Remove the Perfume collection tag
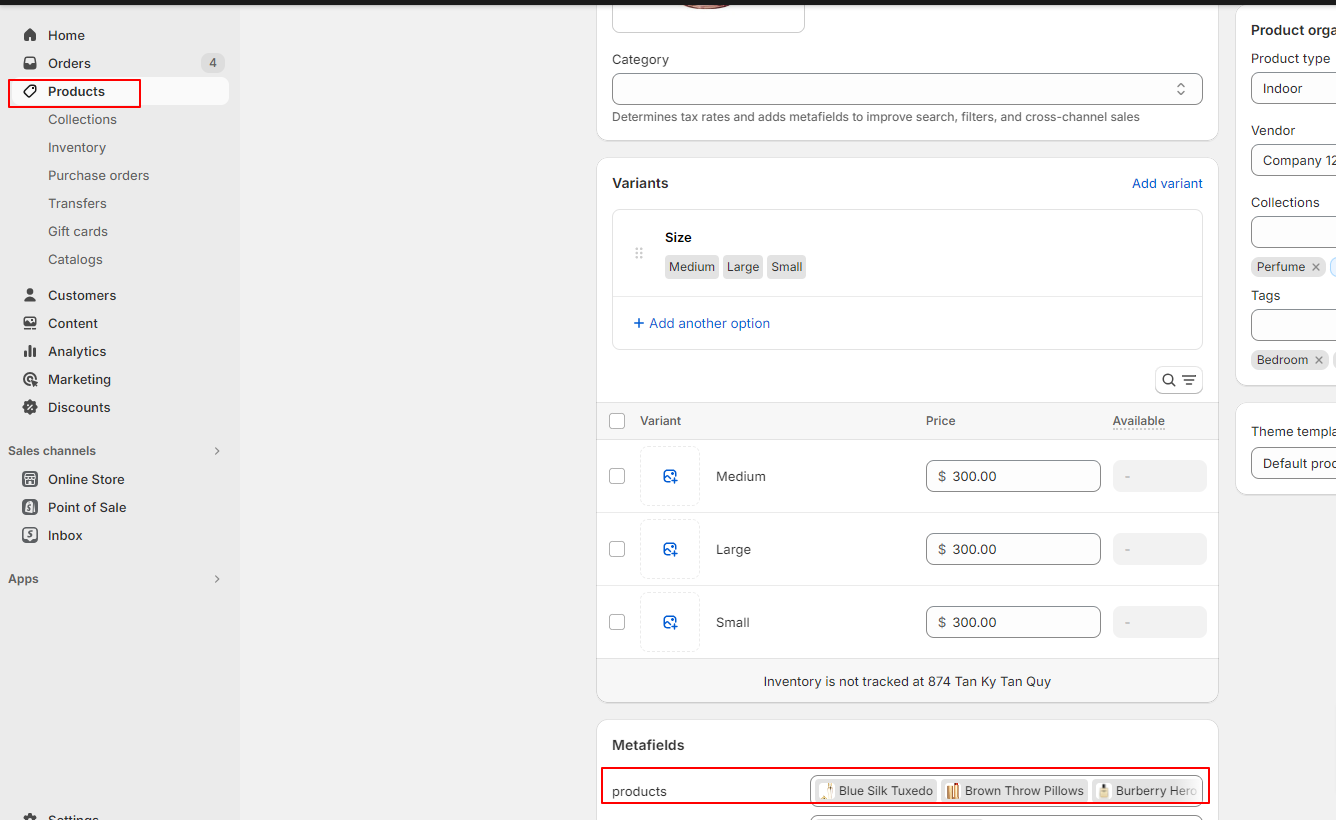Viewport: 1336px width, 820px height. coord(1316,267)
